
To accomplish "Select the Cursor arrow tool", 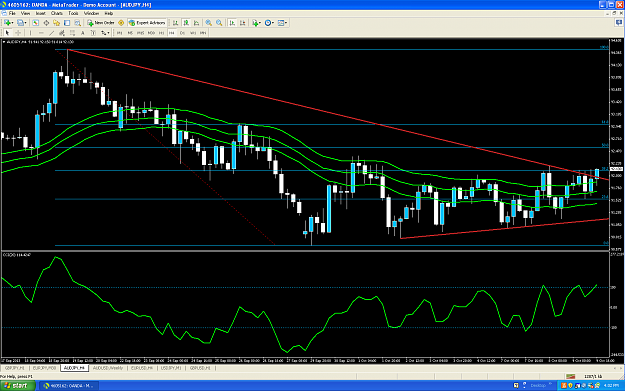I will [7, 33].
